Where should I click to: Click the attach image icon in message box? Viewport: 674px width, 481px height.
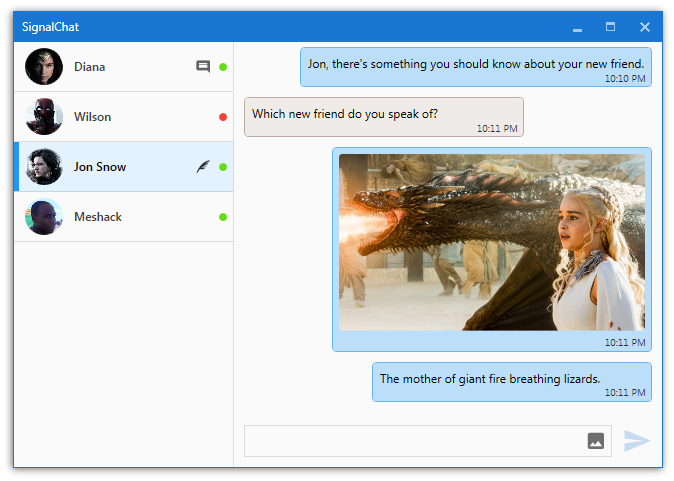(x=595, y=441)
